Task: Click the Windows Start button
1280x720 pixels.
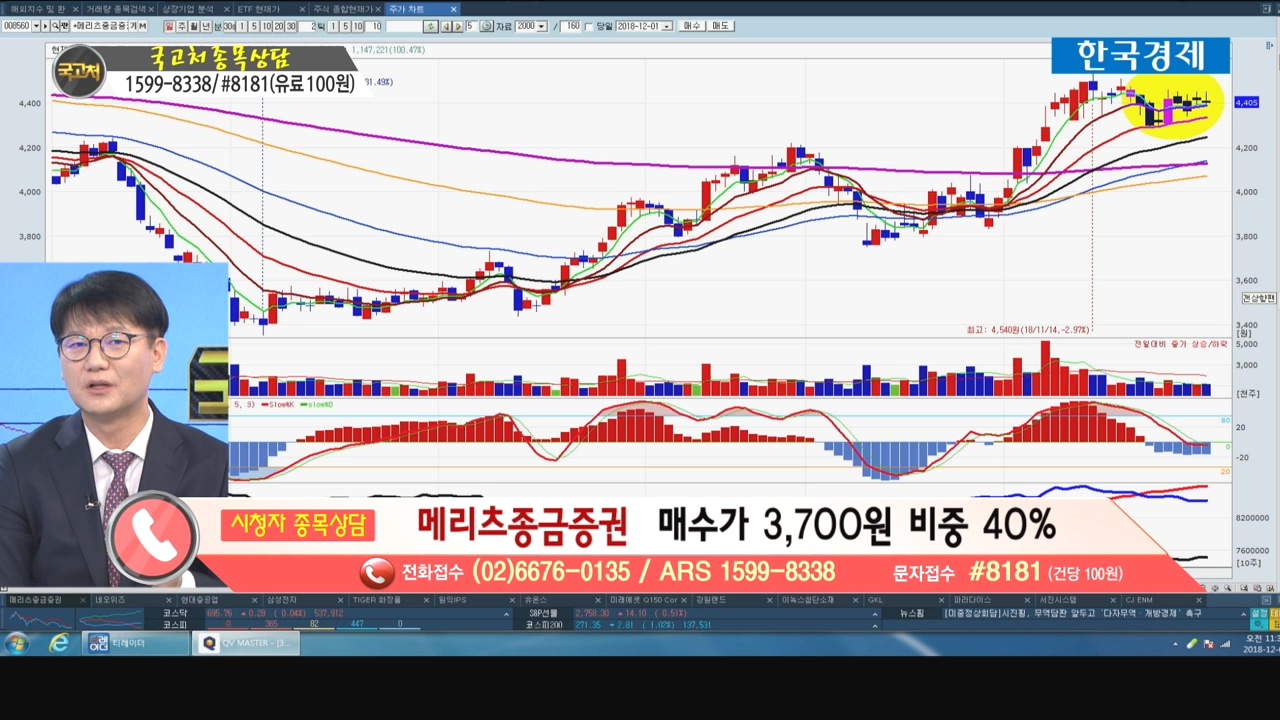Action: click(17, 643)
